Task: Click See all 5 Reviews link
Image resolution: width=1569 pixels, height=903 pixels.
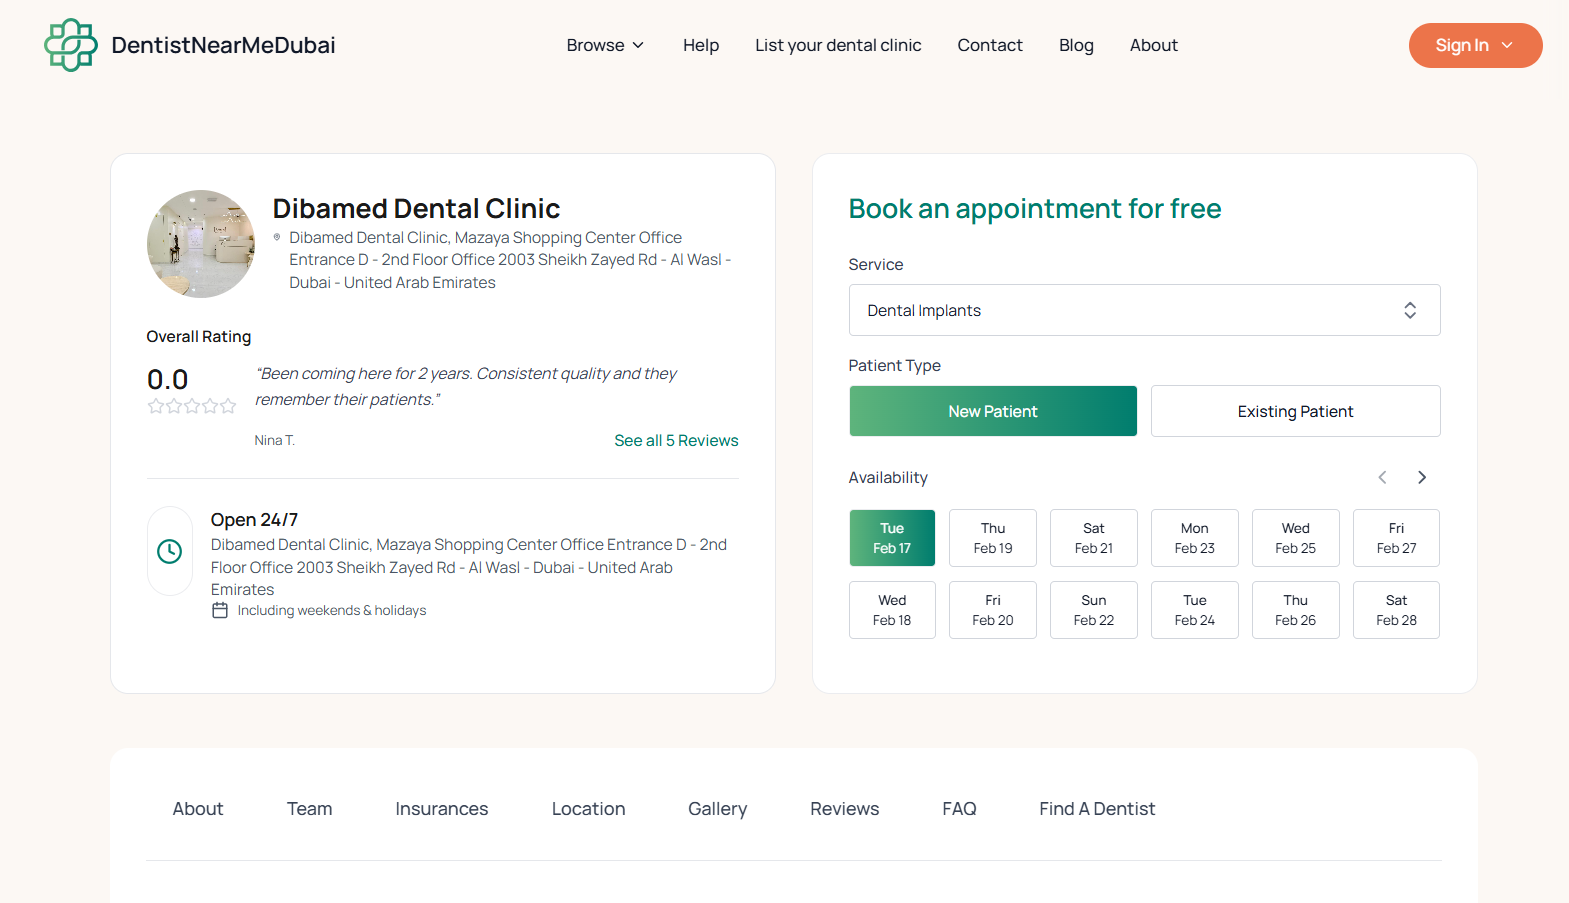Action: tap(676, 440)
